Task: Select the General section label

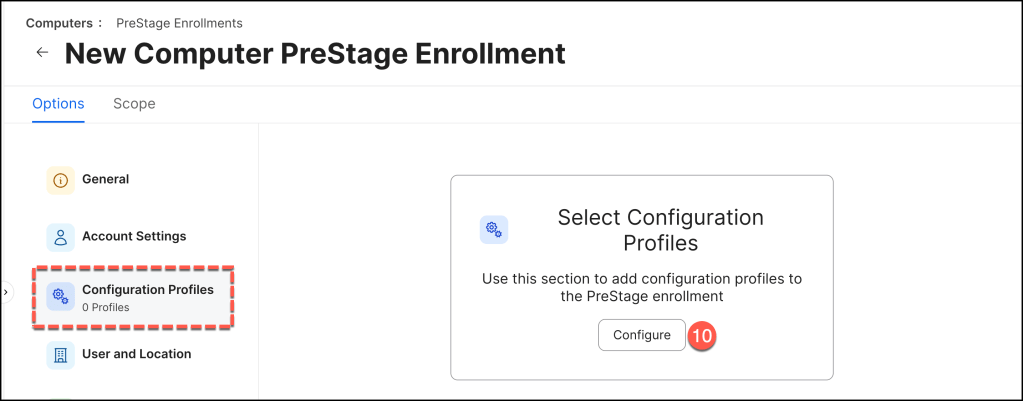Action: [x=105, y=179]
